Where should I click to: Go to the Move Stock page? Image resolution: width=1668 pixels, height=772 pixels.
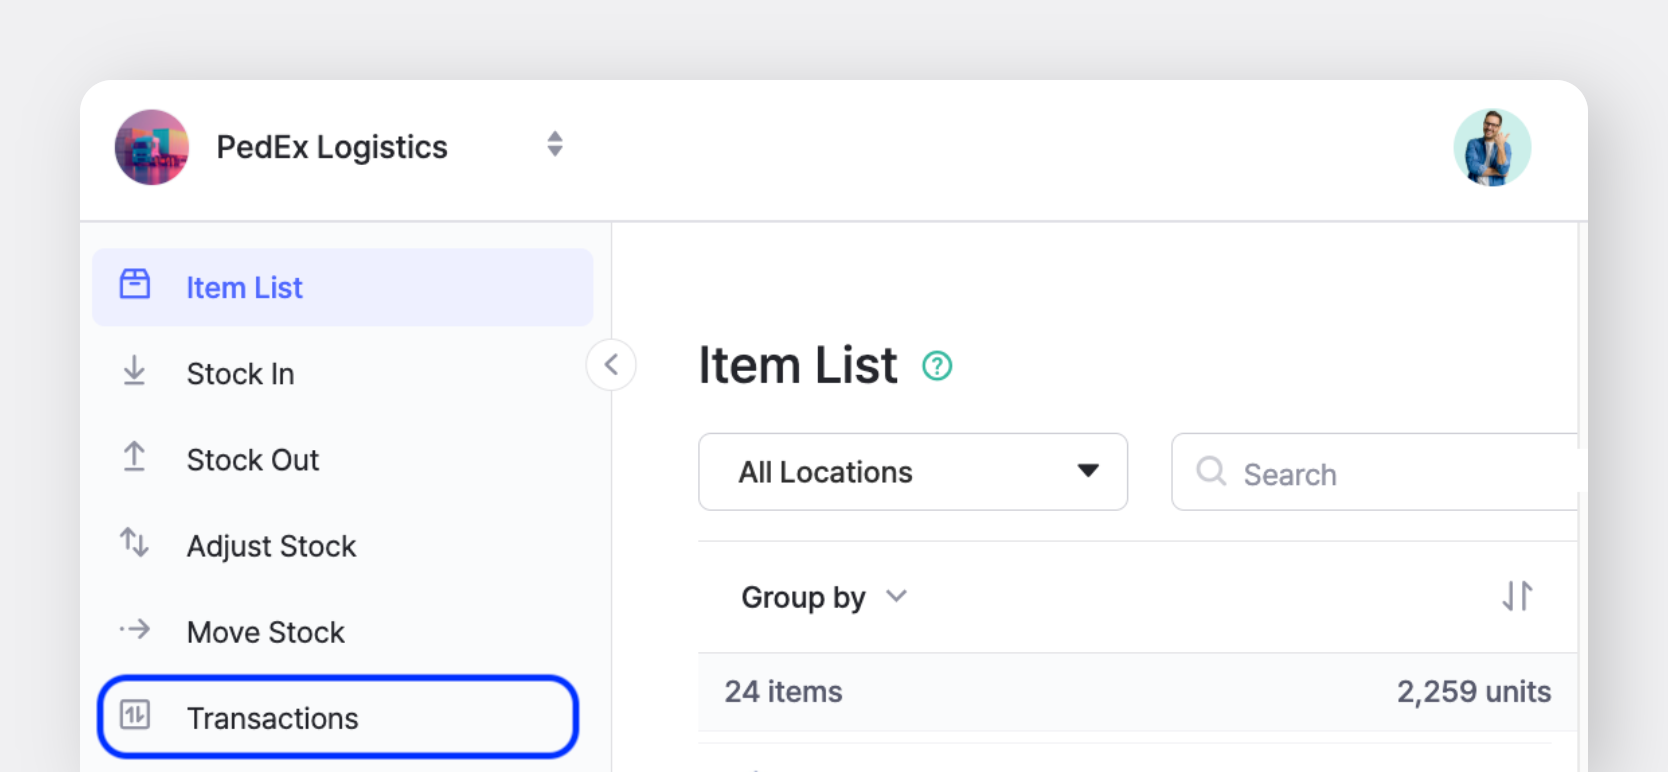pos(265,630)
